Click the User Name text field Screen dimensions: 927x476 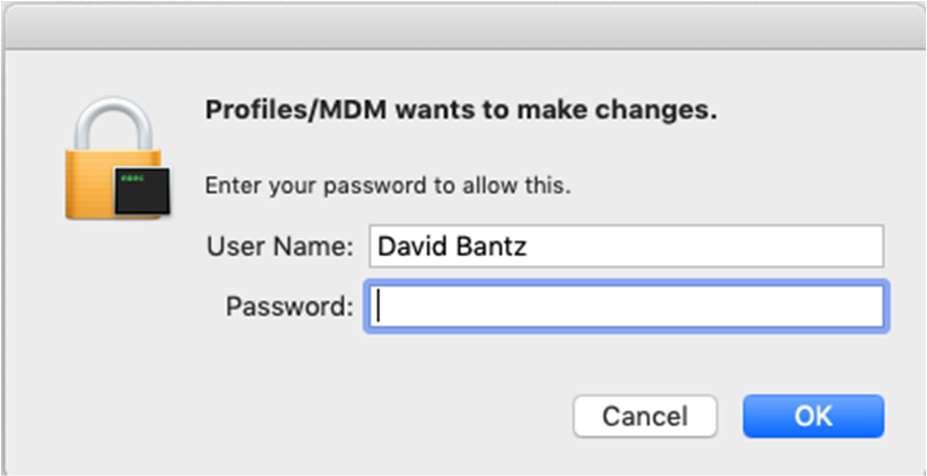(x=625, y=246)
